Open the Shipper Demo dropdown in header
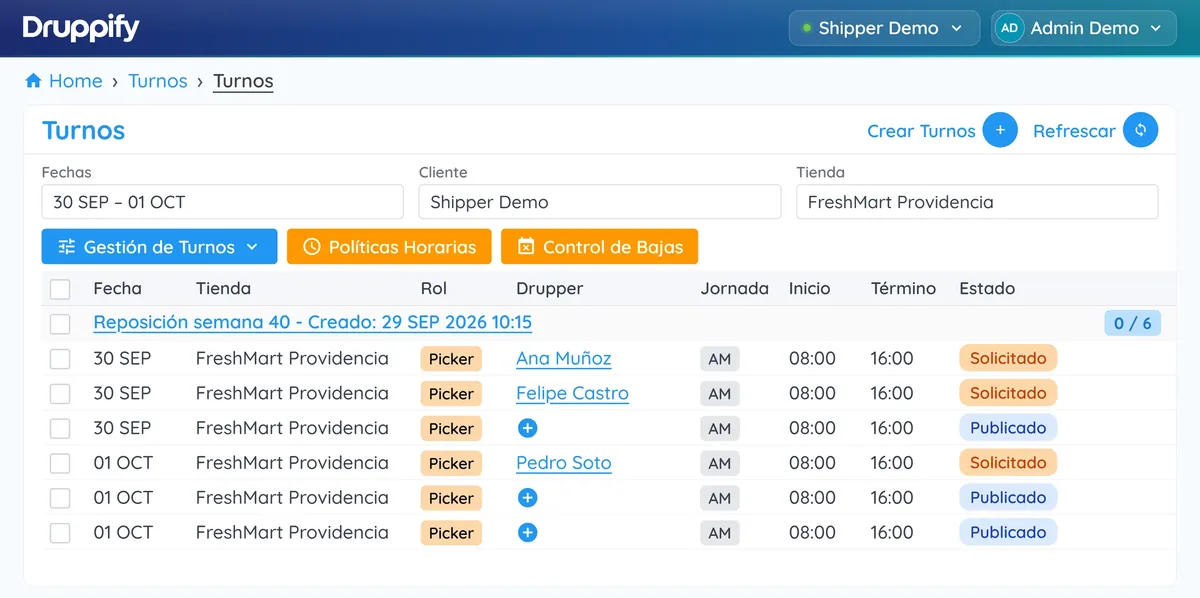This screenshot has height=598, width=1200. [x=883, y=28]
